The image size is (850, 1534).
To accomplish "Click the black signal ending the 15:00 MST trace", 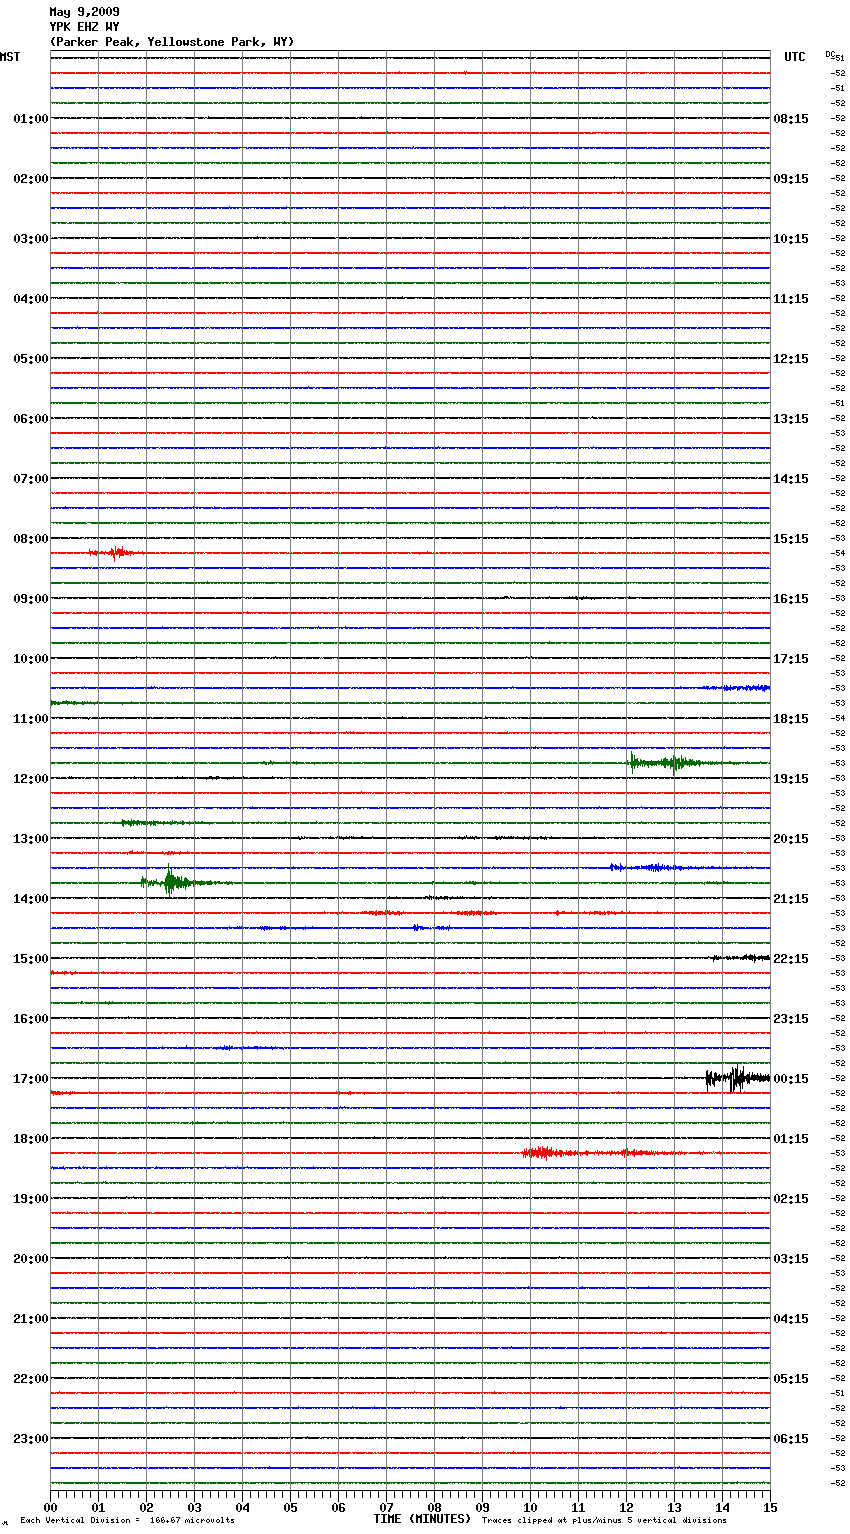I will 741,958.
